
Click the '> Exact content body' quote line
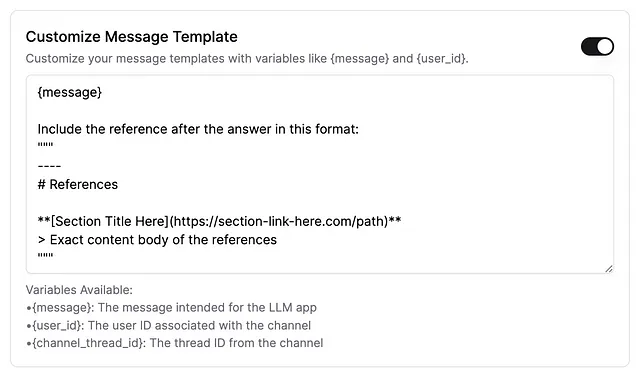(157, 240)
